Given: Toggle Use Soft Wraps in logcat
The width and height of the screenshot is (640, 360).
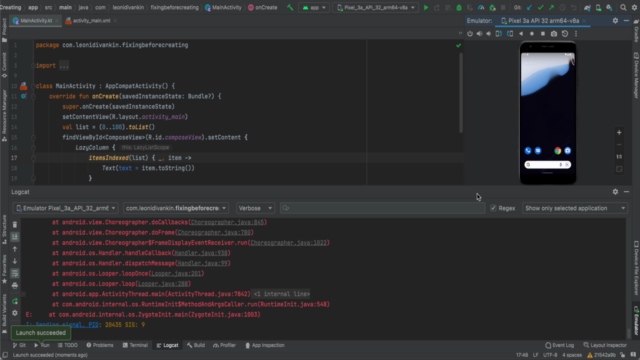Looking at the screenshot, I should point(15,273).
